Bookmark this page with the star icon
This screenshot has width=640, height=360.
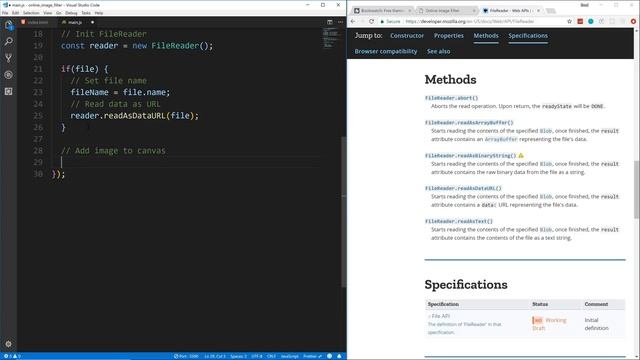coord(569,21)
